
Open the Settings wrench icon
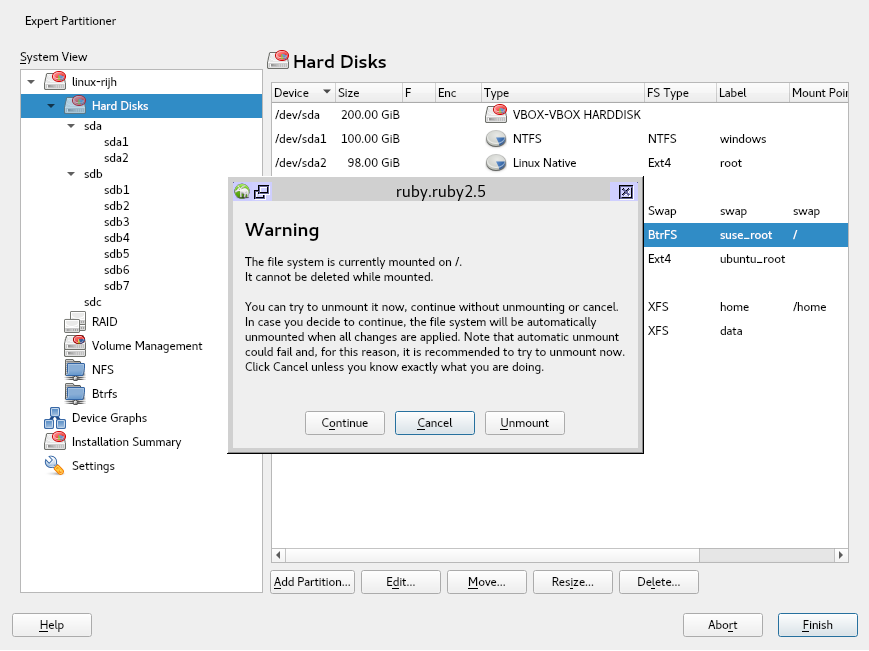pyautogui.click(x=55, y=466)
